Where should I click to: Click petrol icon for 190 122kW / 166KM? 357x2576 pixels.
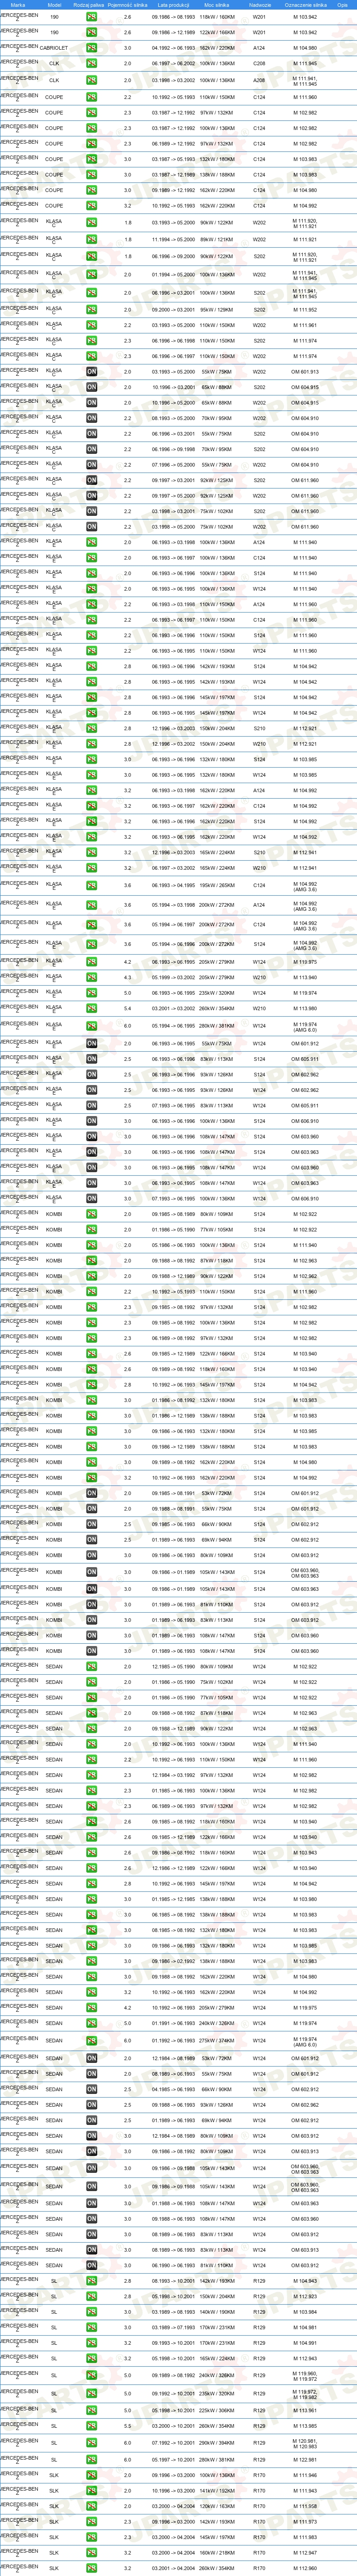(91, 32)
